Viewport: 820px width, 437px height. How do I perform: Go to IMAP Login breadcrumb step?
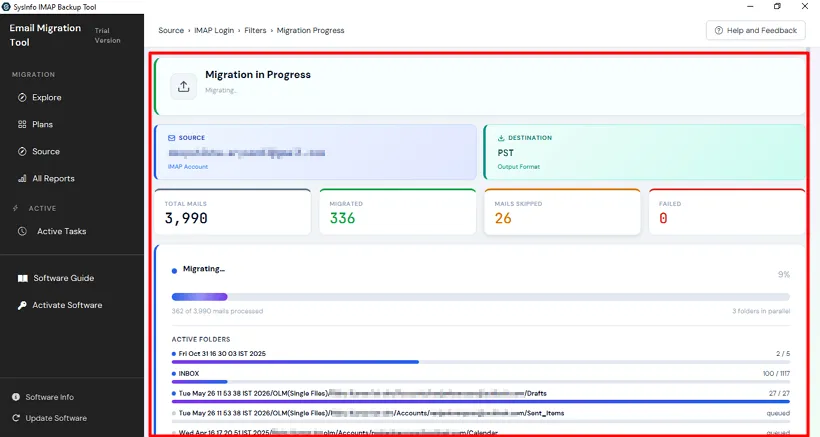[x=214, y=30]
